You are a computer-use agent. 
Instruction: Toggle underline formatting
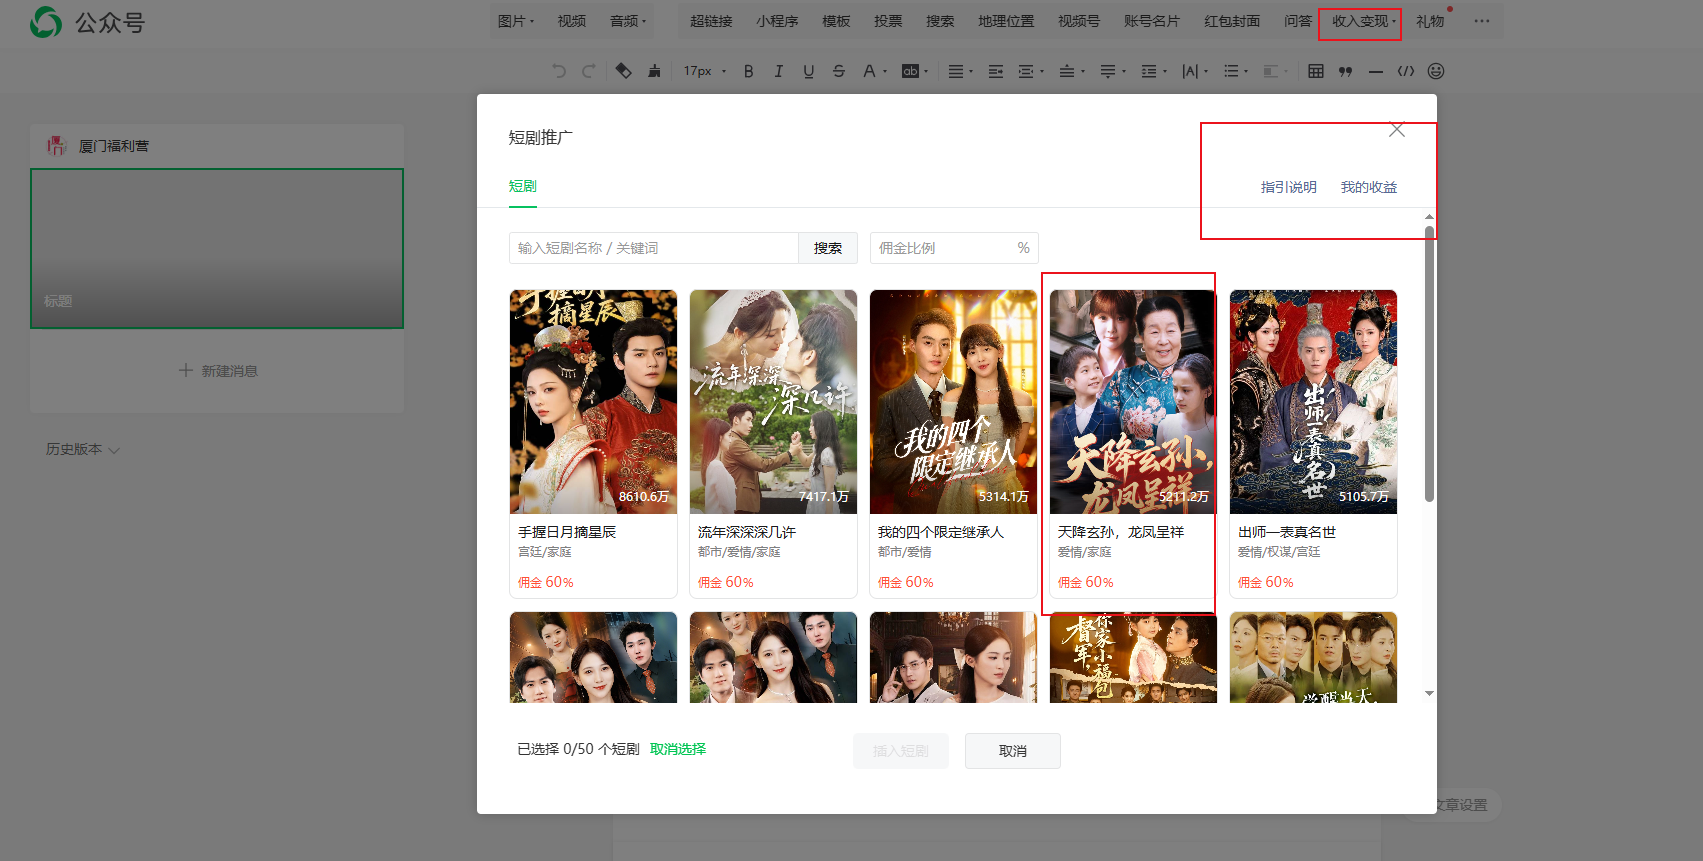pyautogui.click(x=808, y=71)
